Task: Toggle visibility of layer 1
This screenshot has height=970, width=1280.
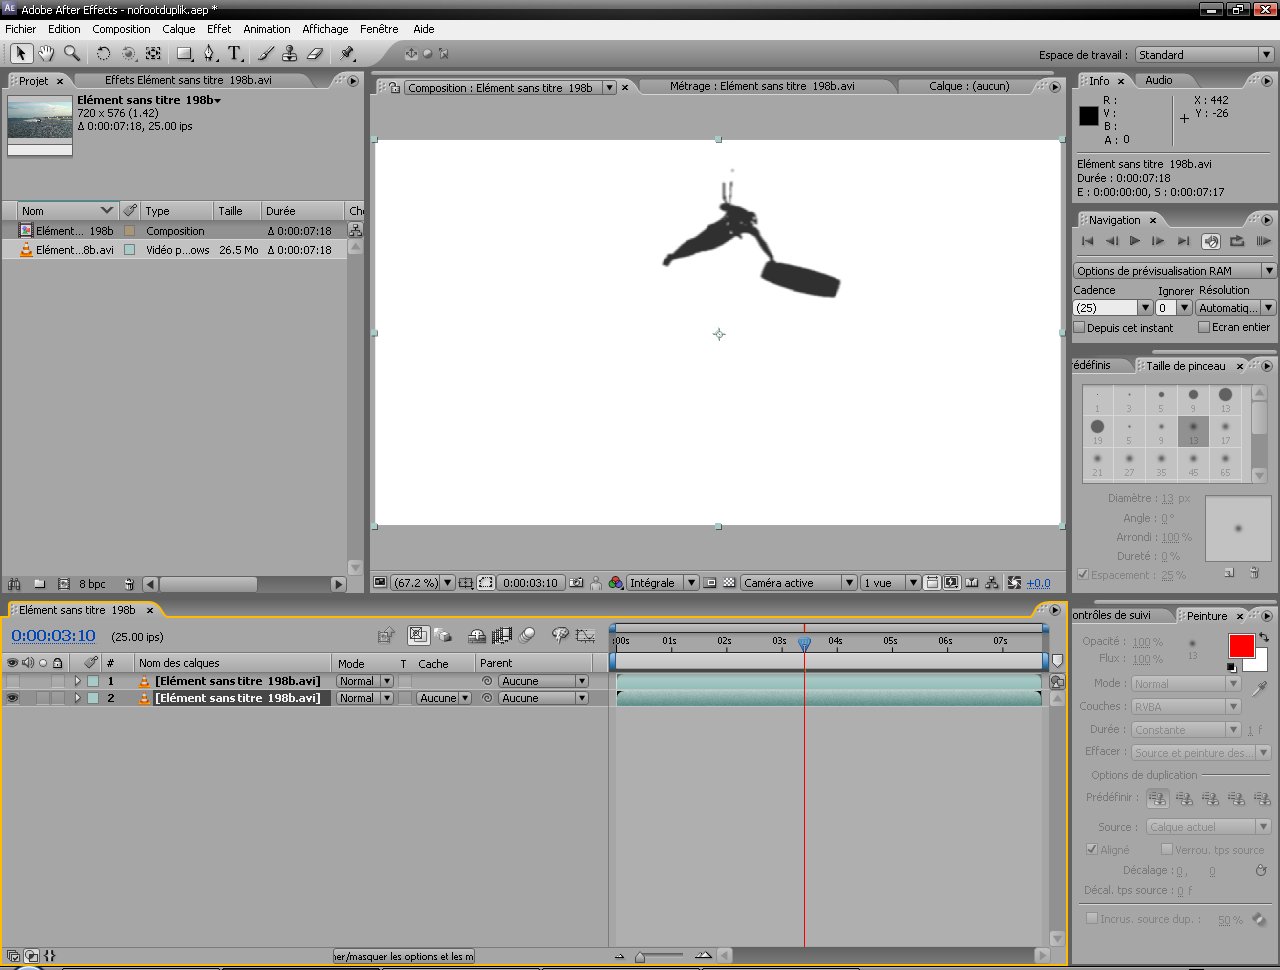Action: [12, 681]
